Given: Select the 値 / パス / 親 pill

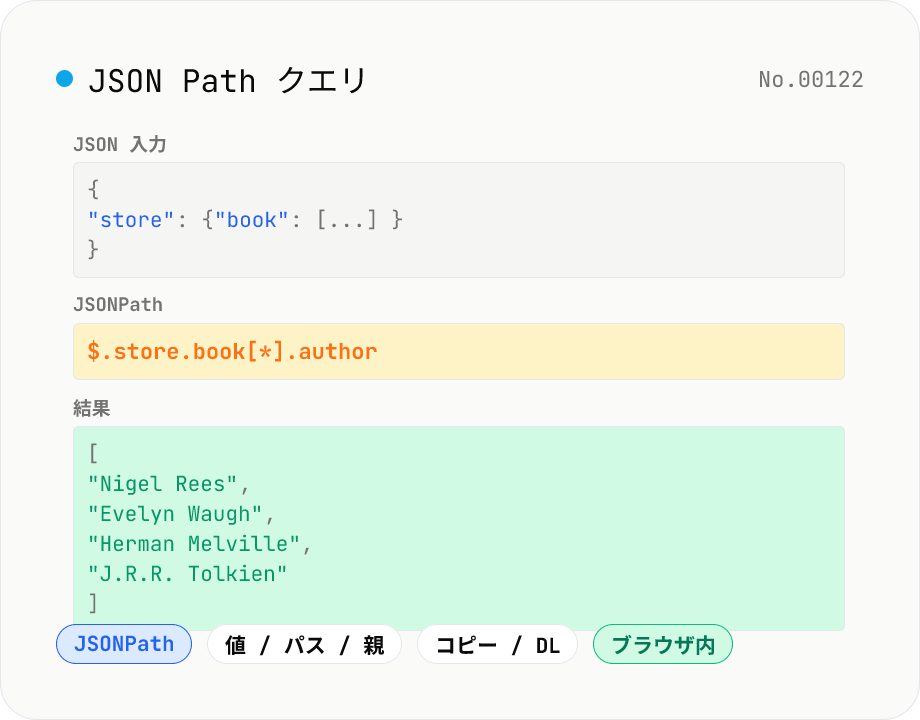Looking at the screenshot, I should click(305, 644).
